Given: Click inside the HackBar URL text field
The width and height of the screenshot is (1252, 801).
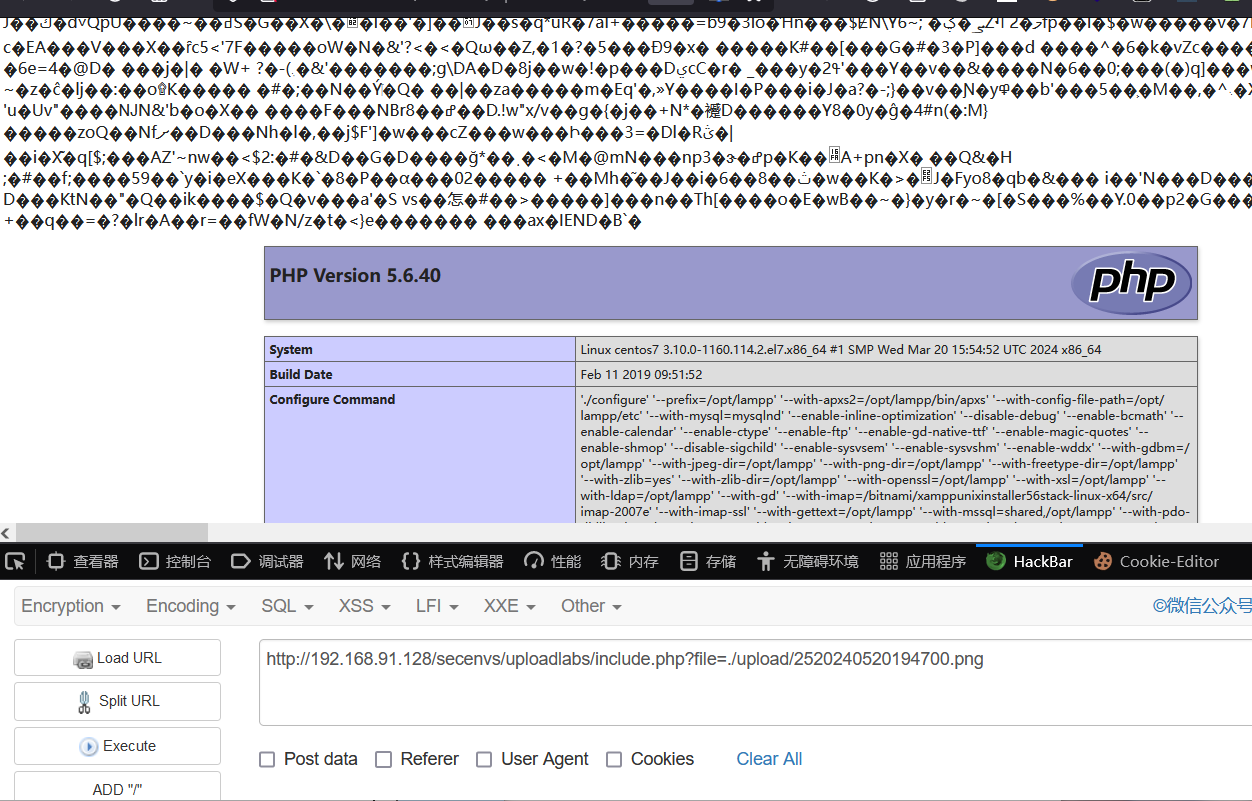Looking at the screenshot, I should pyautogui.click(x=755, y=682).
